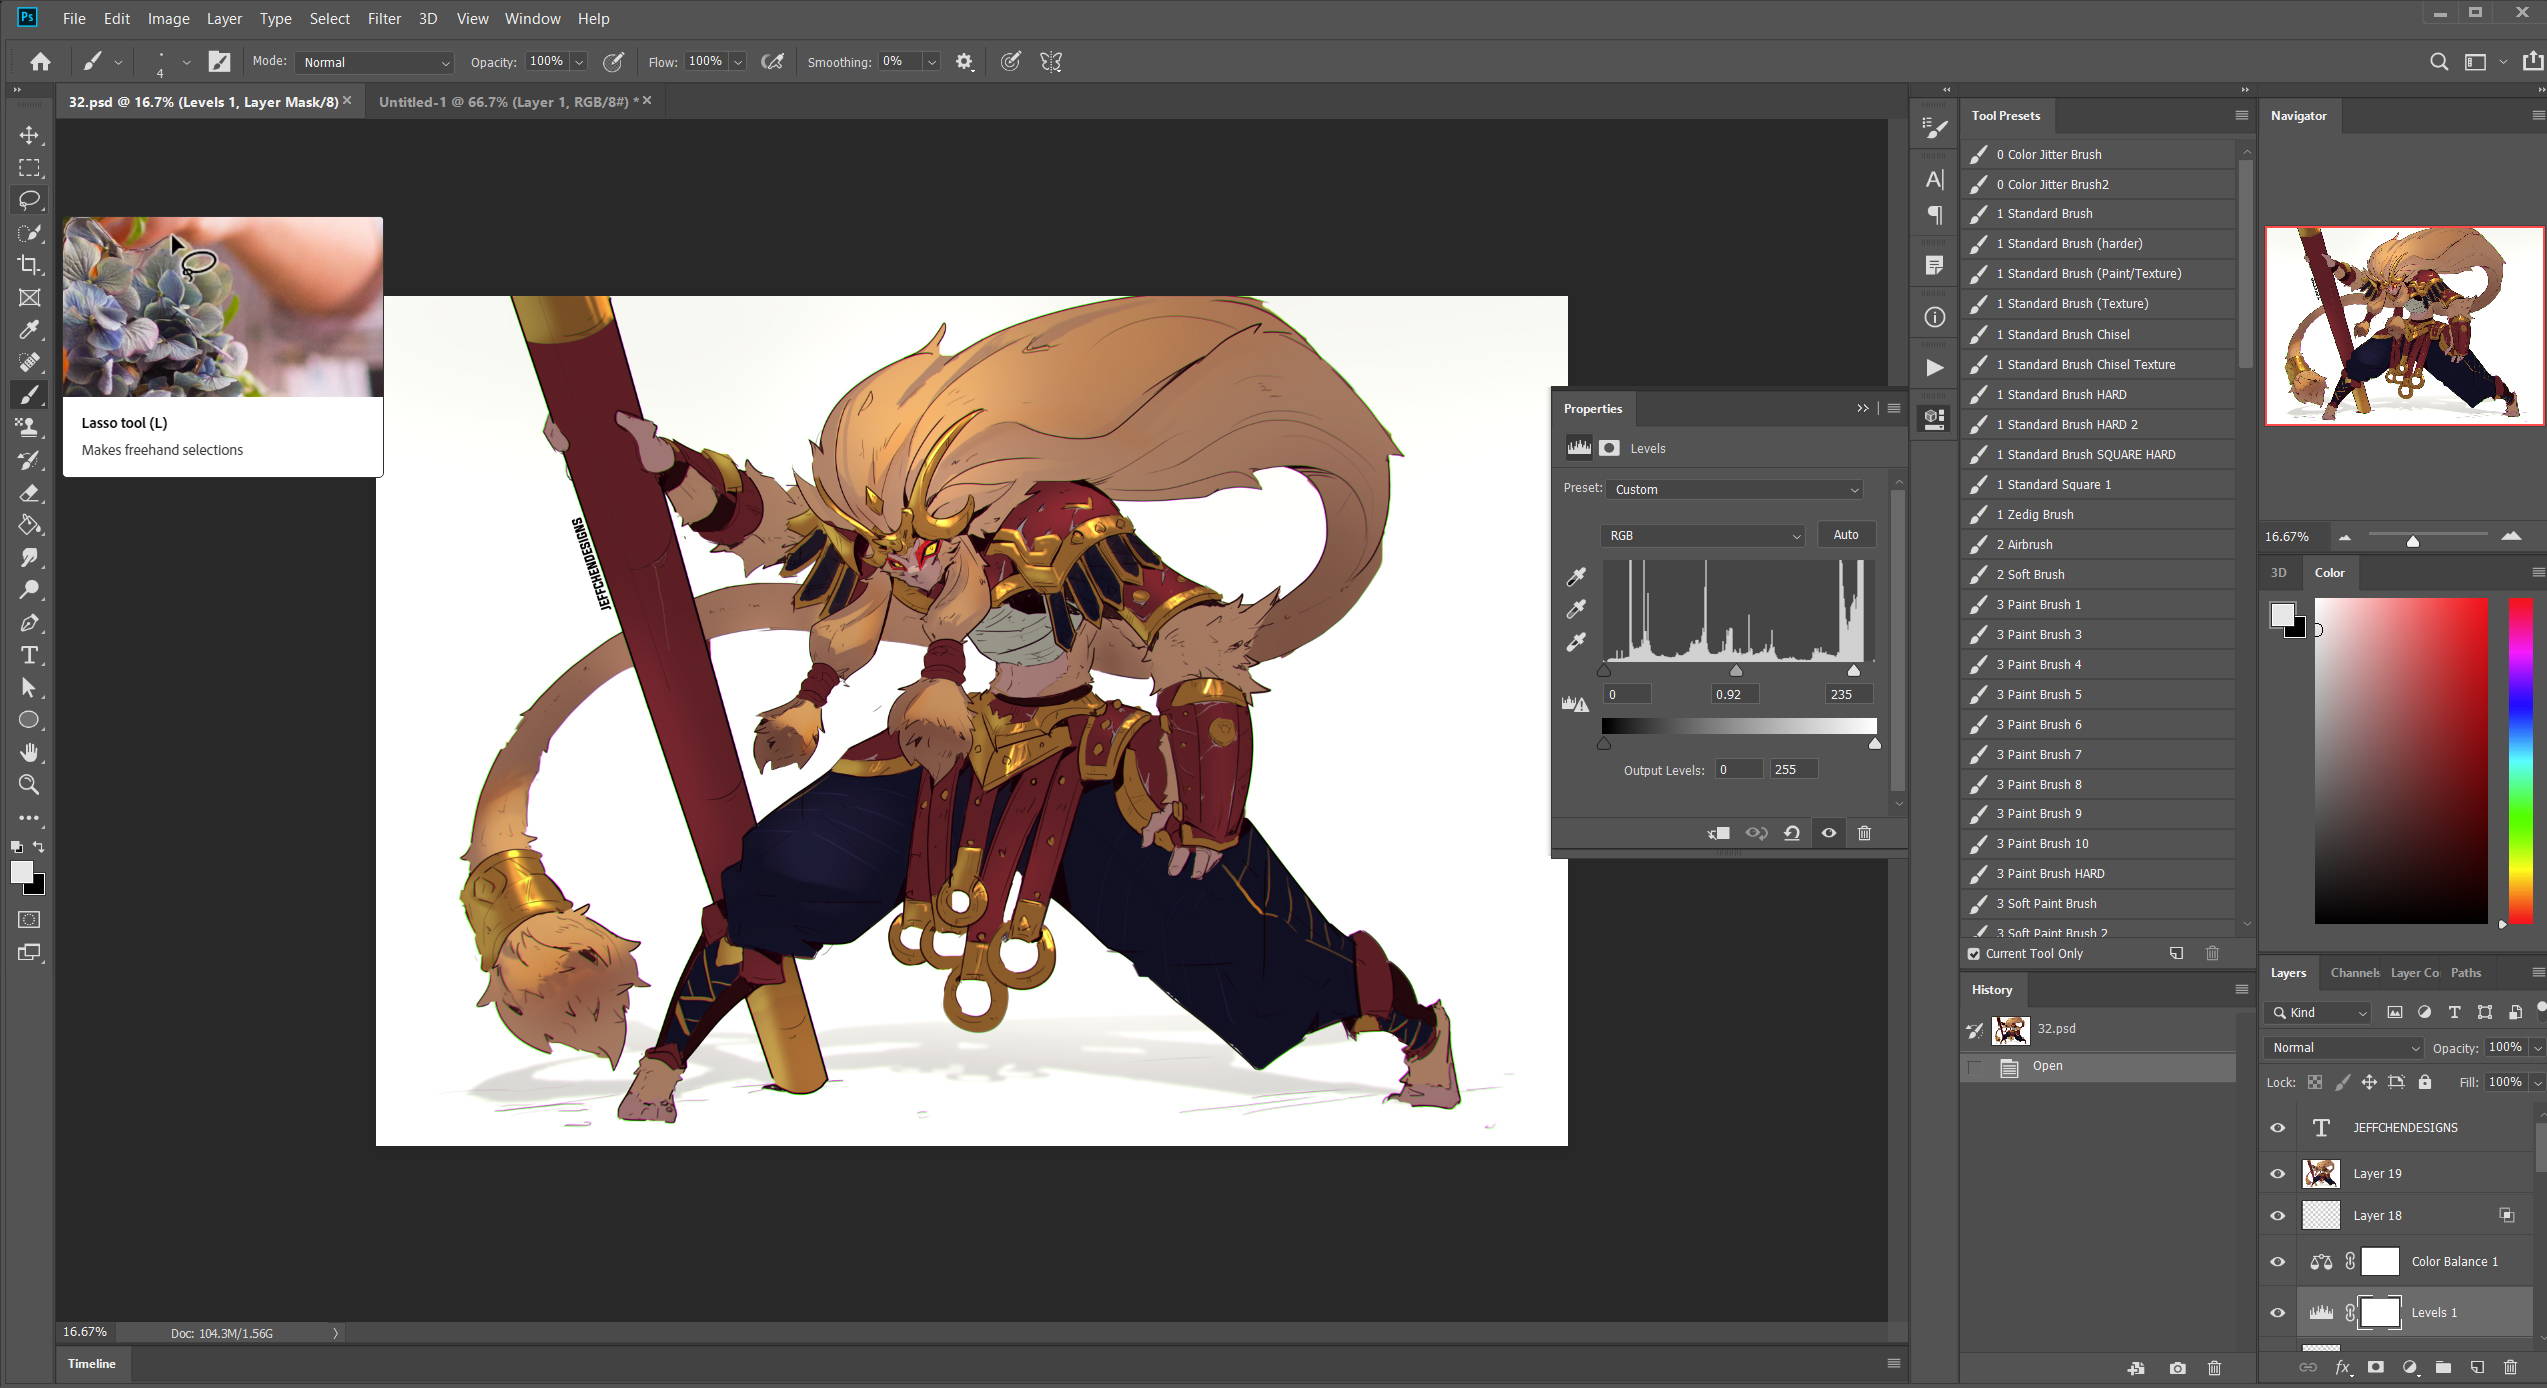Hide Color Balance 1 layer
Viewport: 2547px width, 1388px height.
[2278, 1262]
